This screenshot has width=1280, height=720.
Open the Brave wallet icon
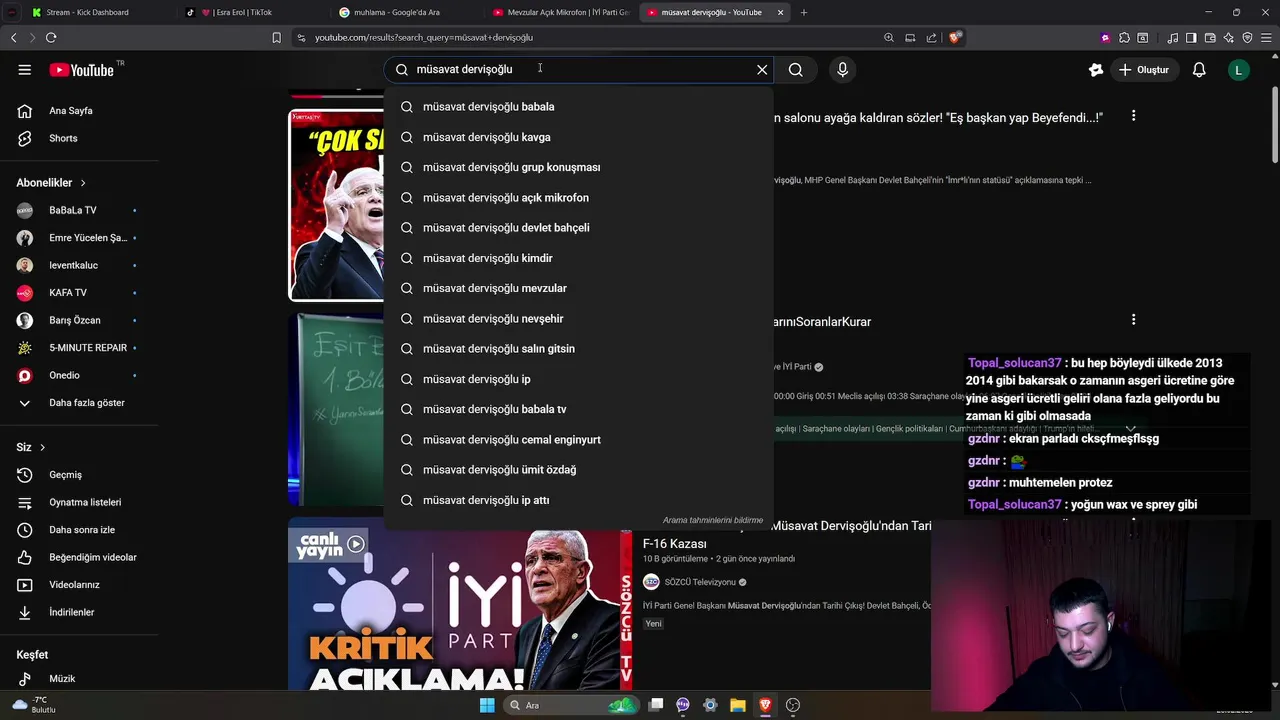coord(1210,38)
